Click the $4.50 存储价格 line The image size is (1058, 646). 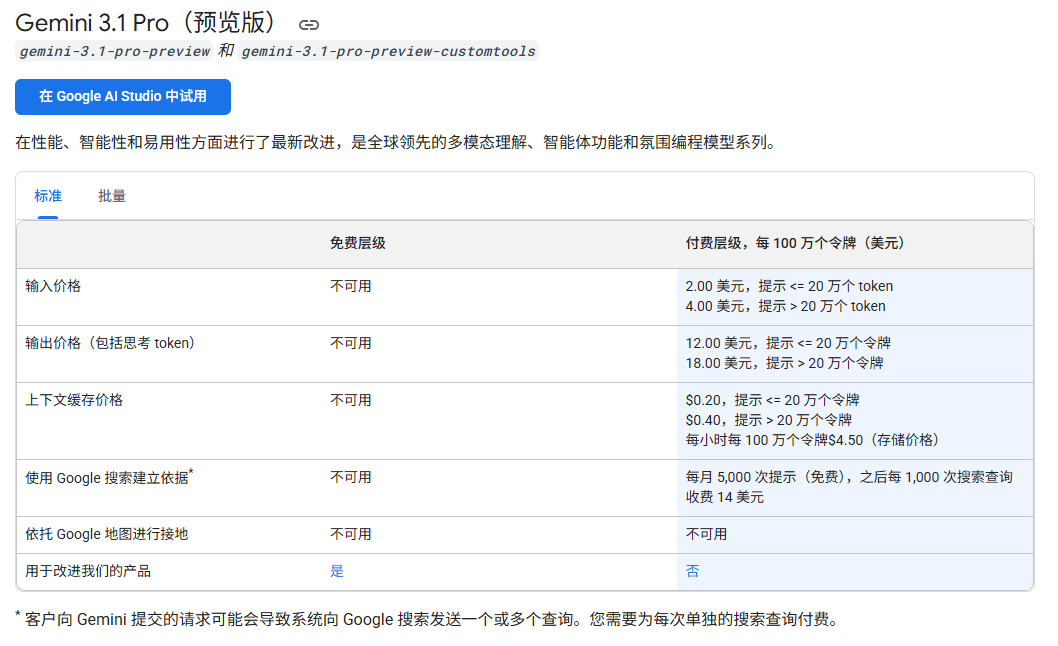(x=812, y=440)
